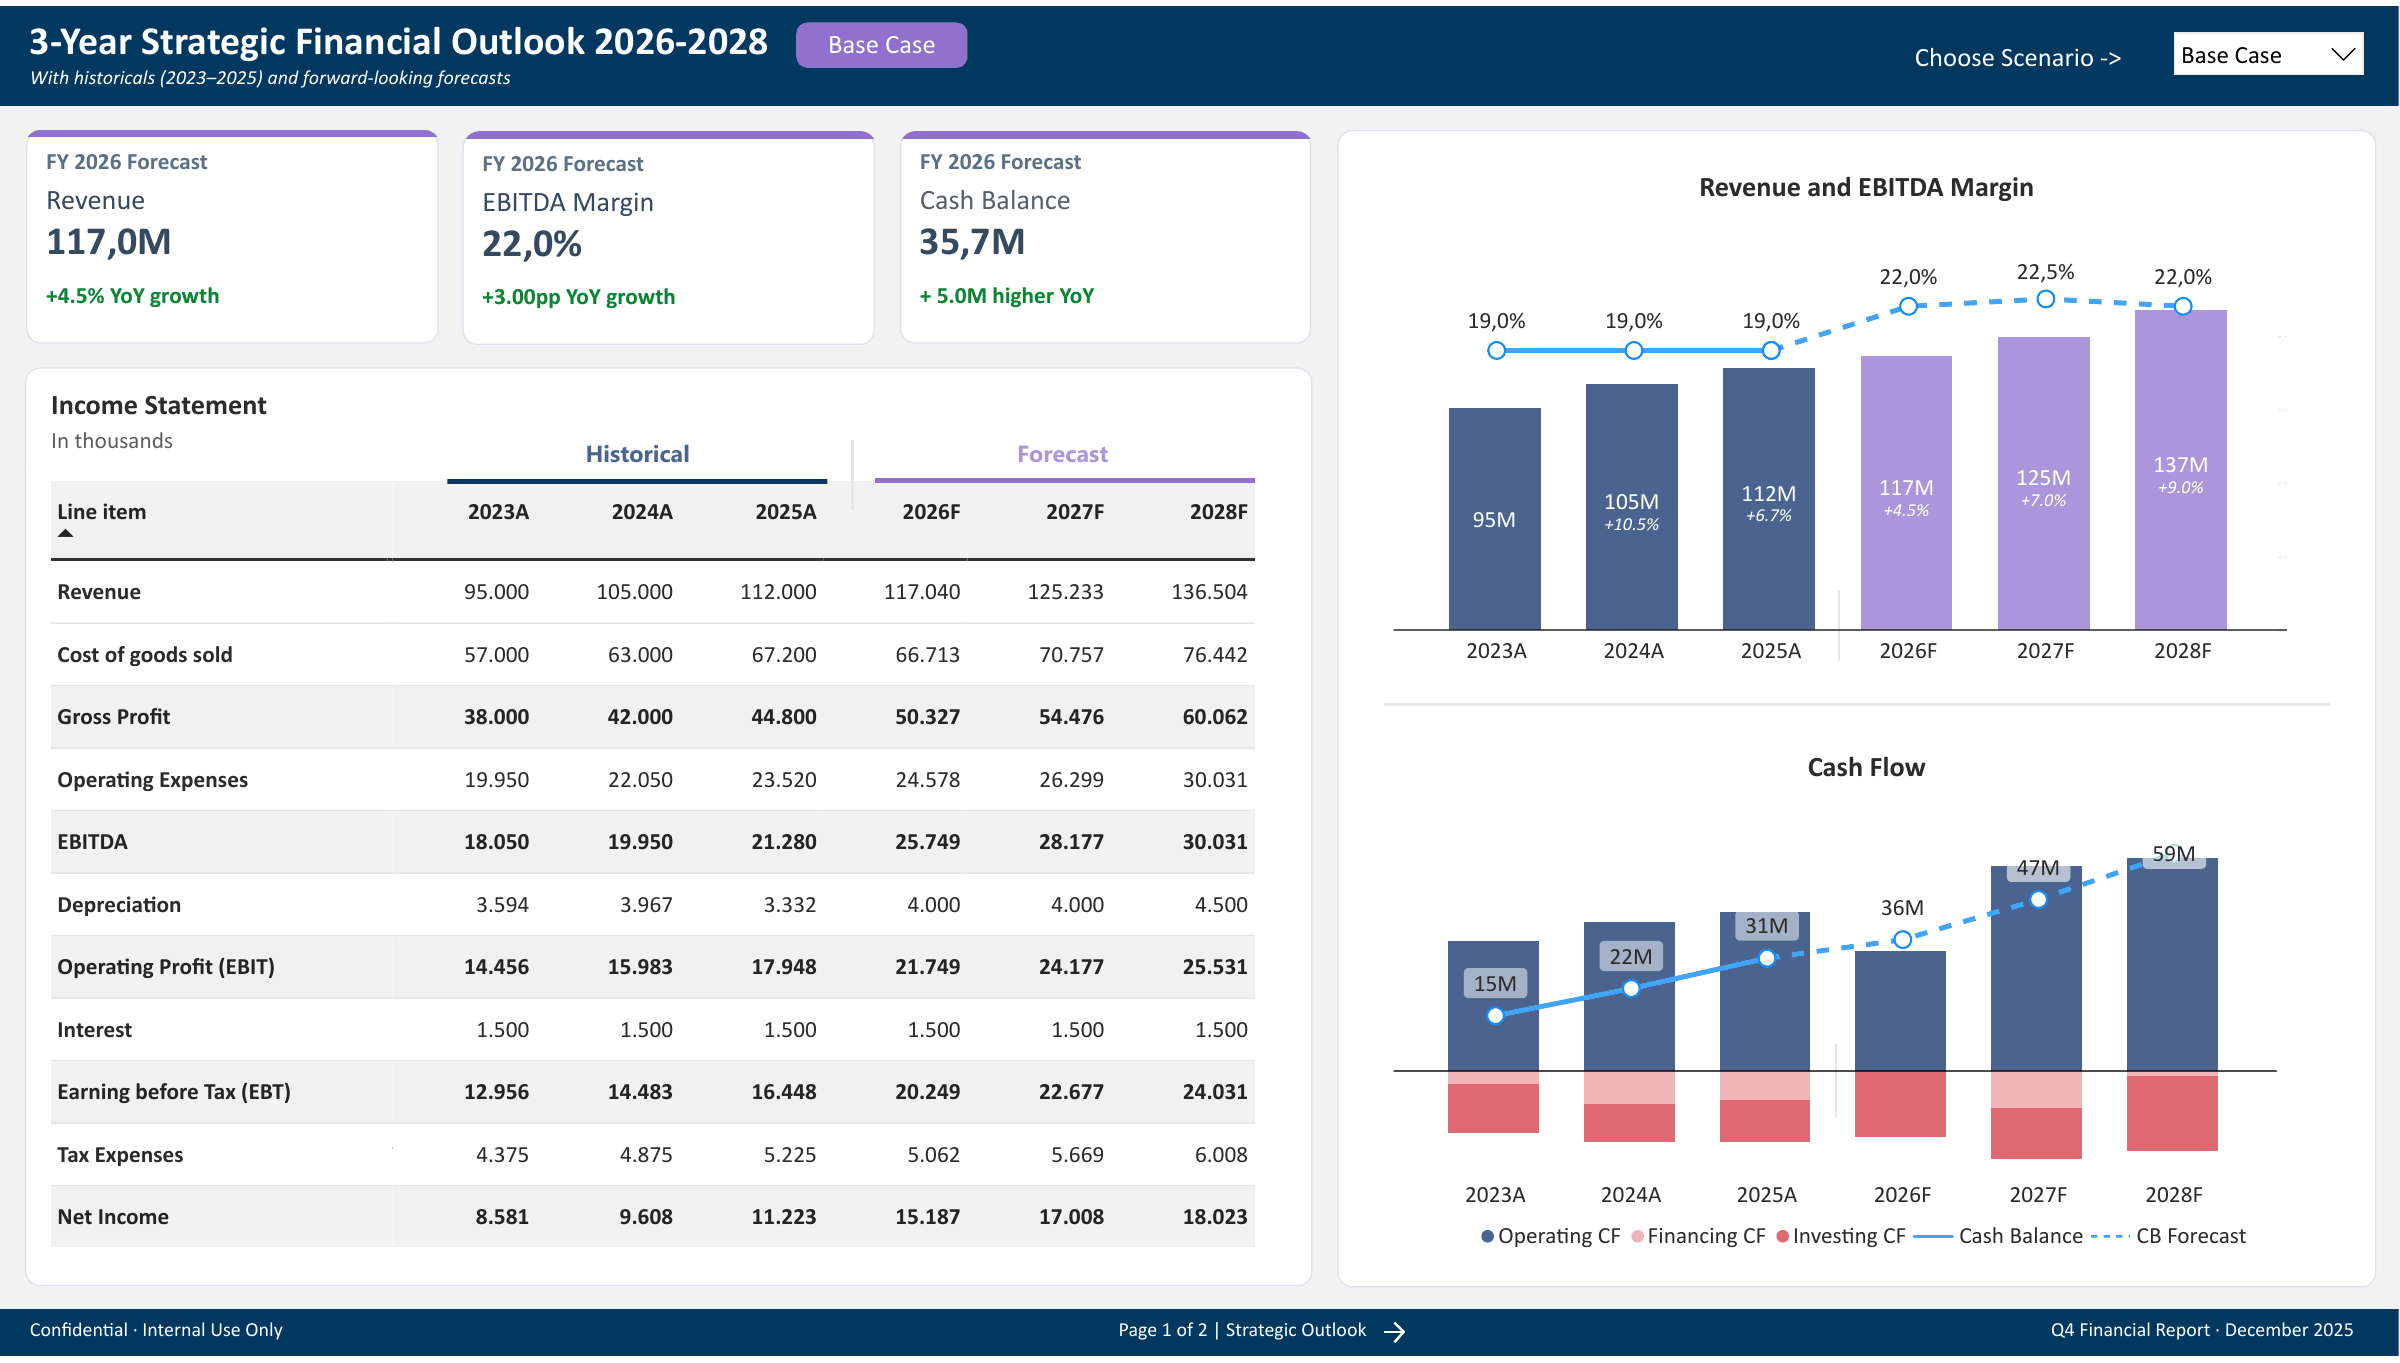
Task: Click the 125M forecast bar for 2027F
Action: pos(2043,483)
